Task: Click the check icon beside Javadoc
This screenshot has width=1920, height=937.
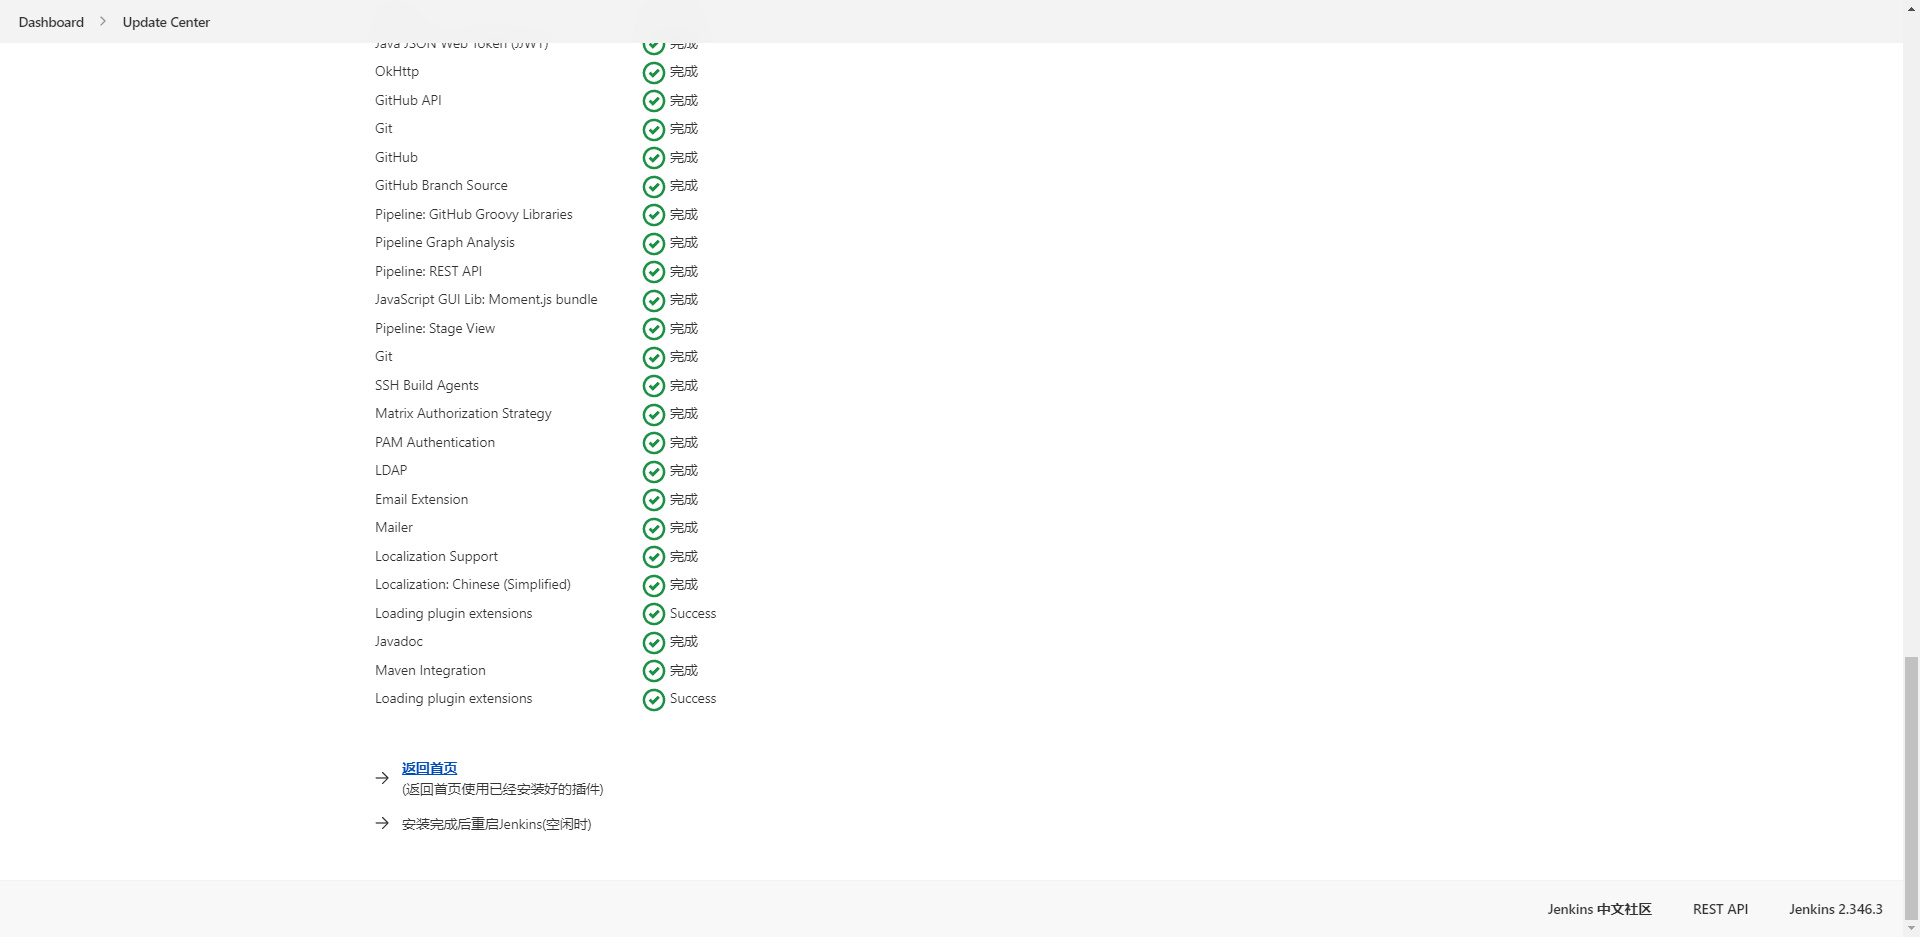Action: (x=654, y=643)
